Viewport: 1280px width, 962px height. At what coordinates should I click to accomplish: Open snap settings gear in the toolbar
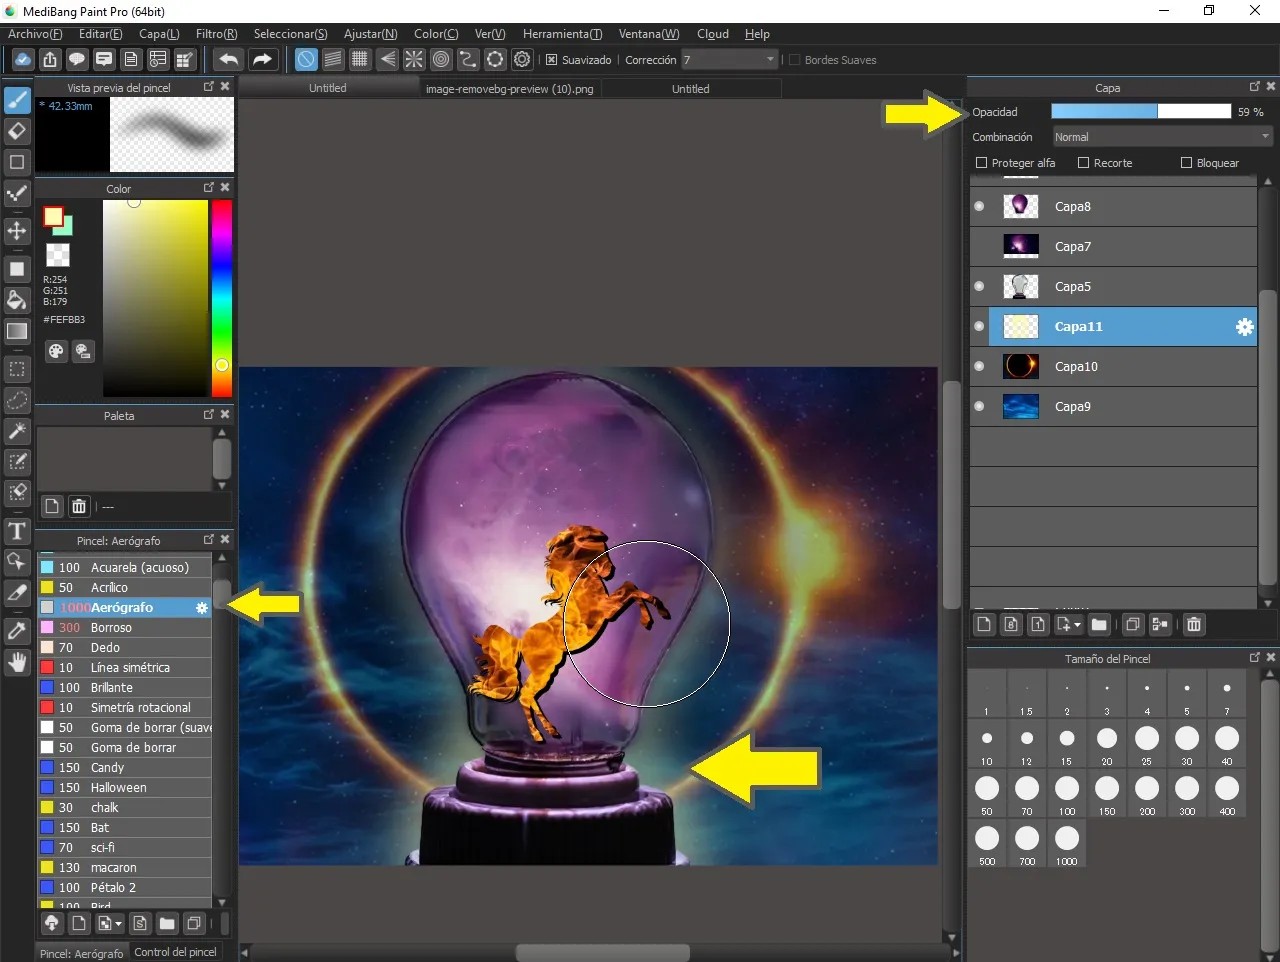pos(522,60)
